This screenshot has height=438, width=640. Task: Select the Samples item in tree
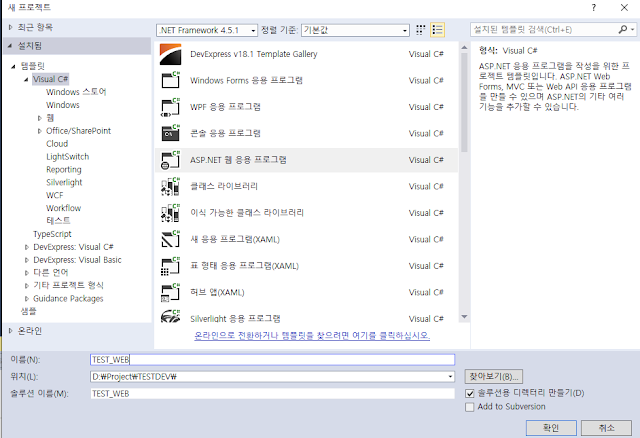point(29,311)
